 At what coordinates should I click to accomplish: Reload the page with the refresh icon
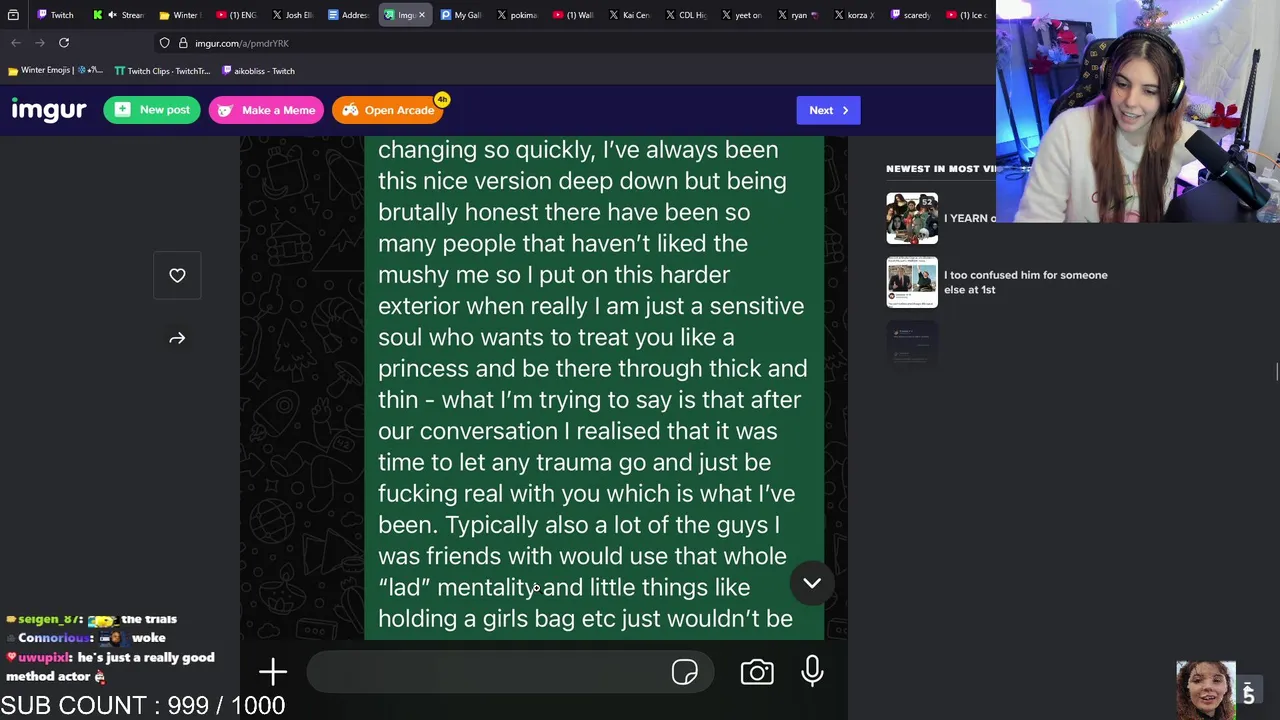click(x=64, y=43)
